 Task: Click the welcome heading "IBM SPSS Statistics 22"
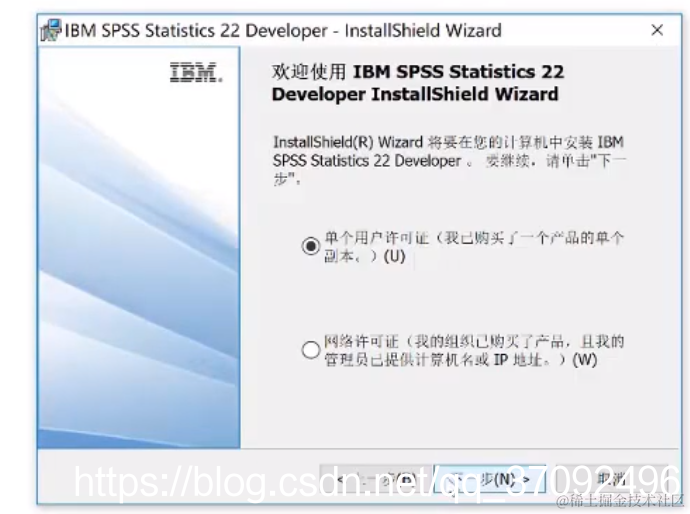pyautogui.click(x=458, y=72)
